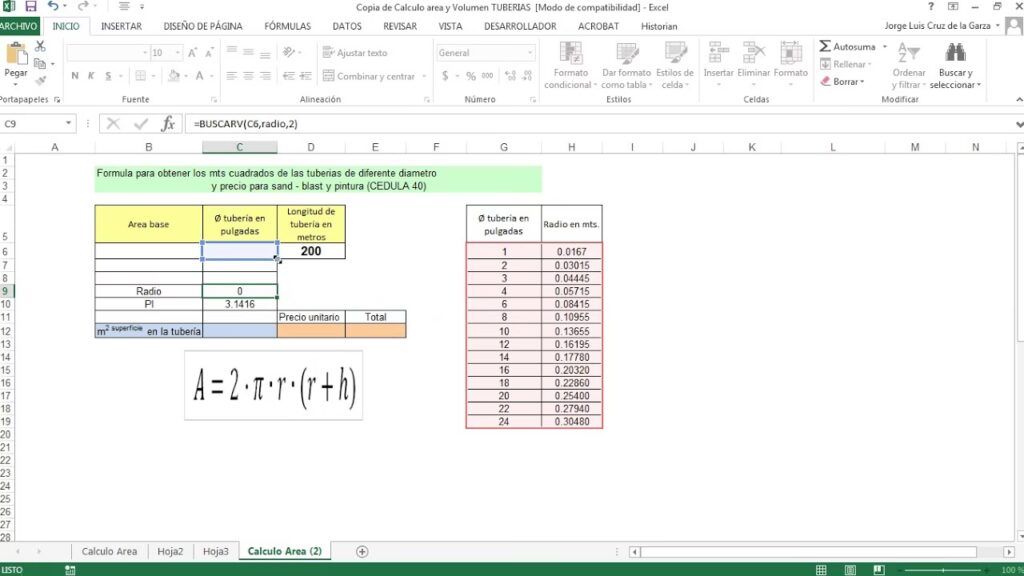Click the Insert Function fx icon
This screenshot has width=1024, height=576.
[x=168, y=124]
